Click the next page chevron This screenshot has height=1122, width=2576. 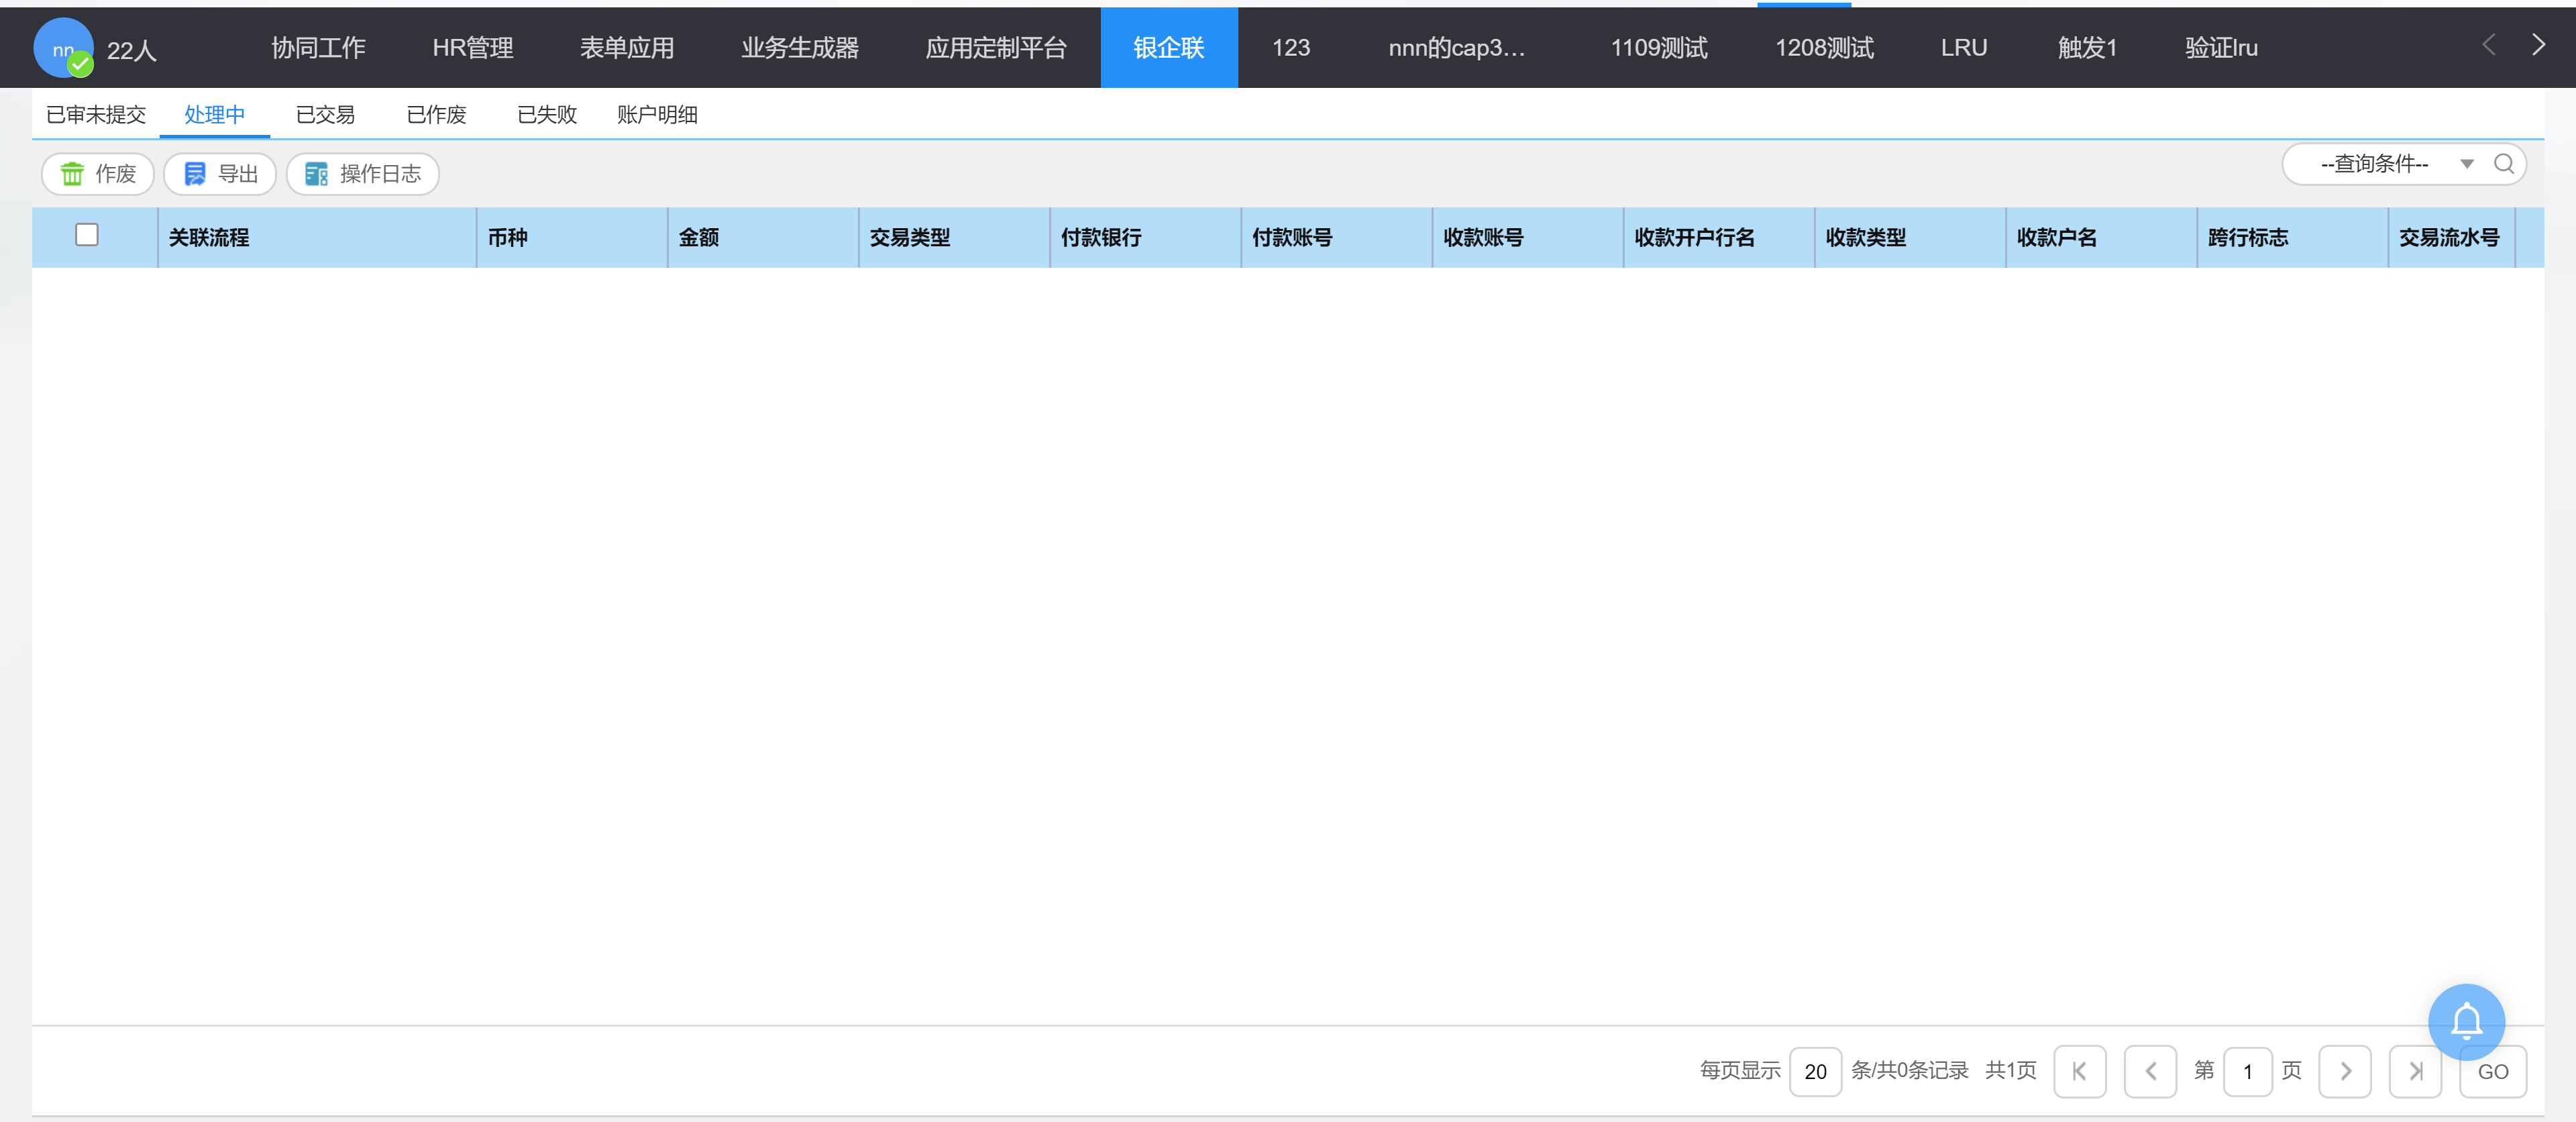tap(2344, 1071)
